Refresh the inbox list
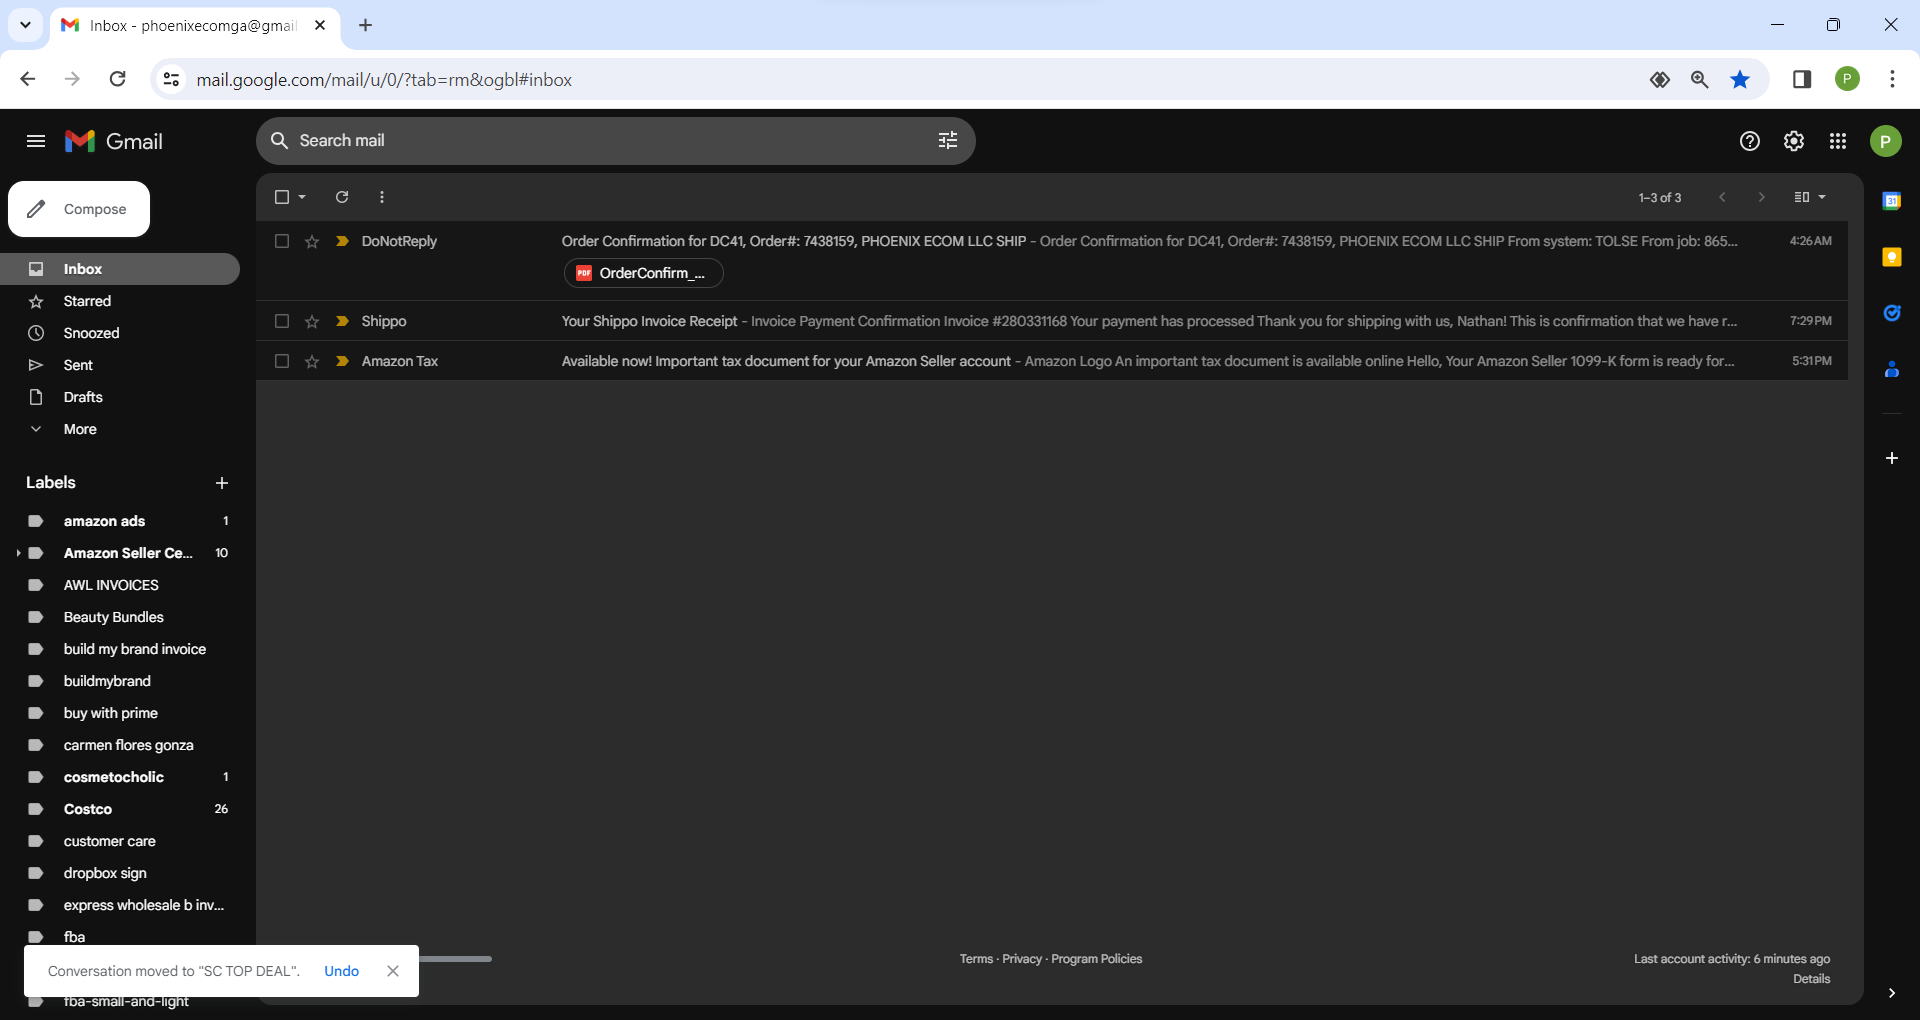 (x=342, y=197)
